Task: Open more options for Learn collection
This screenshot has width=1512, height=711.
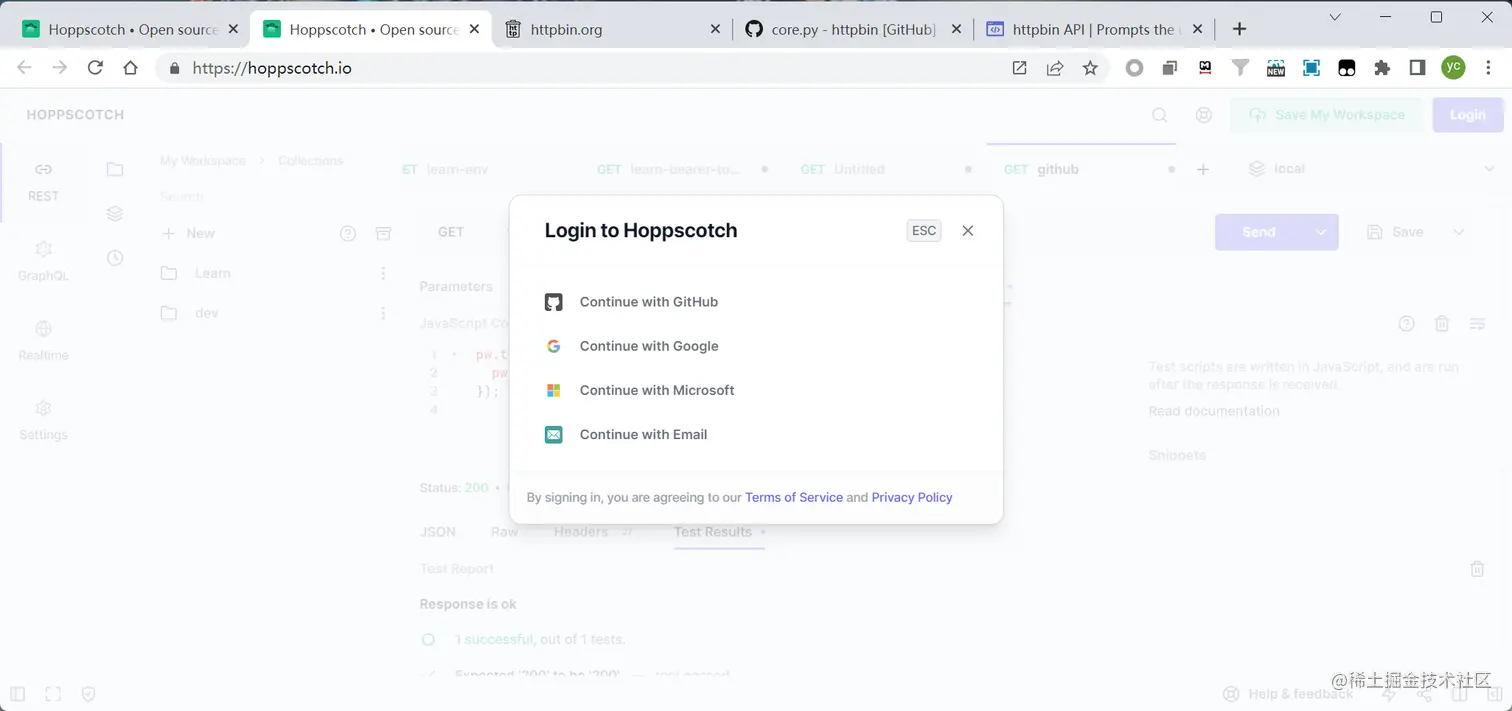Action: tap(383, 273)
